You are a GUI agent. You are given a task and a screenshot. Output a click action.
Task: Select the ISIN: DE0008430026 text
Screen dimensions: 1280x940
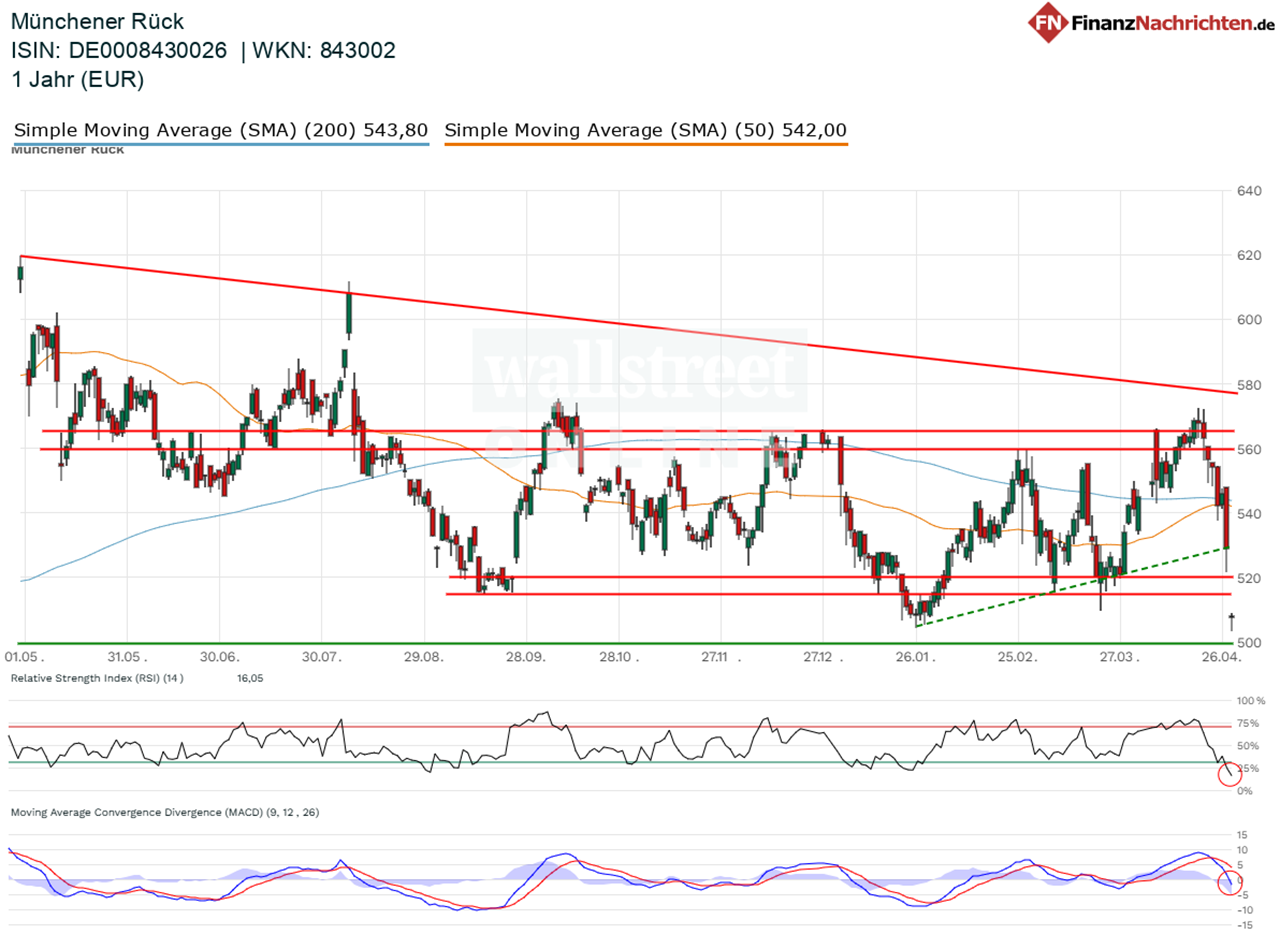pos(119,50)
